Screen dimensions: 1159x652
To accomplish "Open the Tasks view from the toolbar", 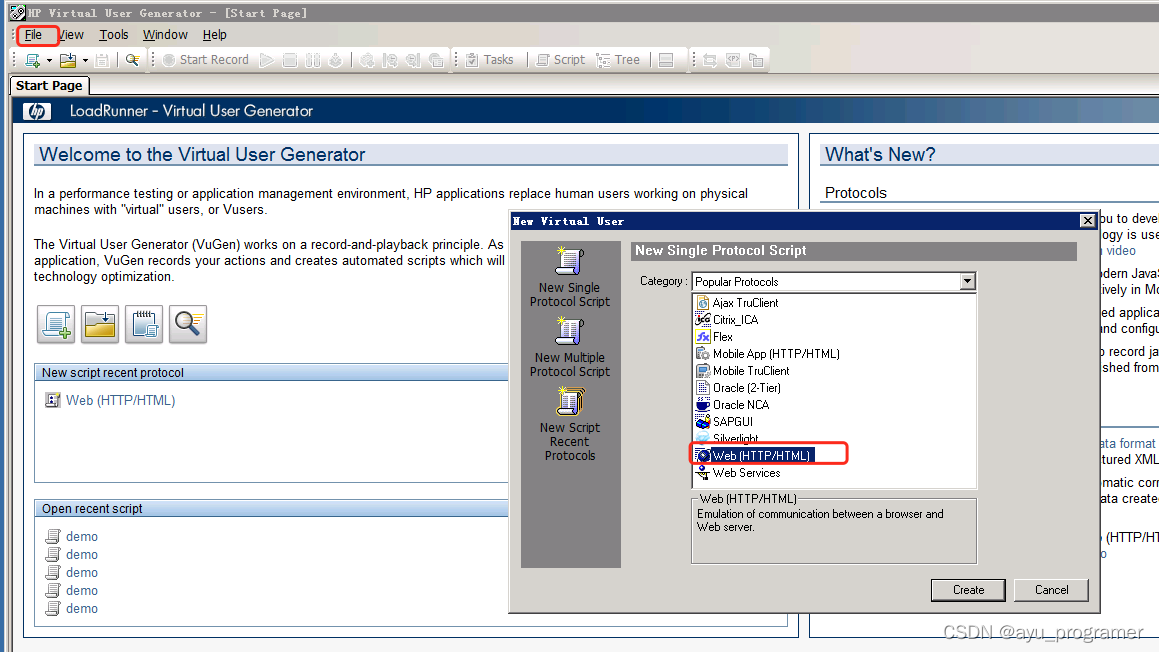I will [489, 60].
